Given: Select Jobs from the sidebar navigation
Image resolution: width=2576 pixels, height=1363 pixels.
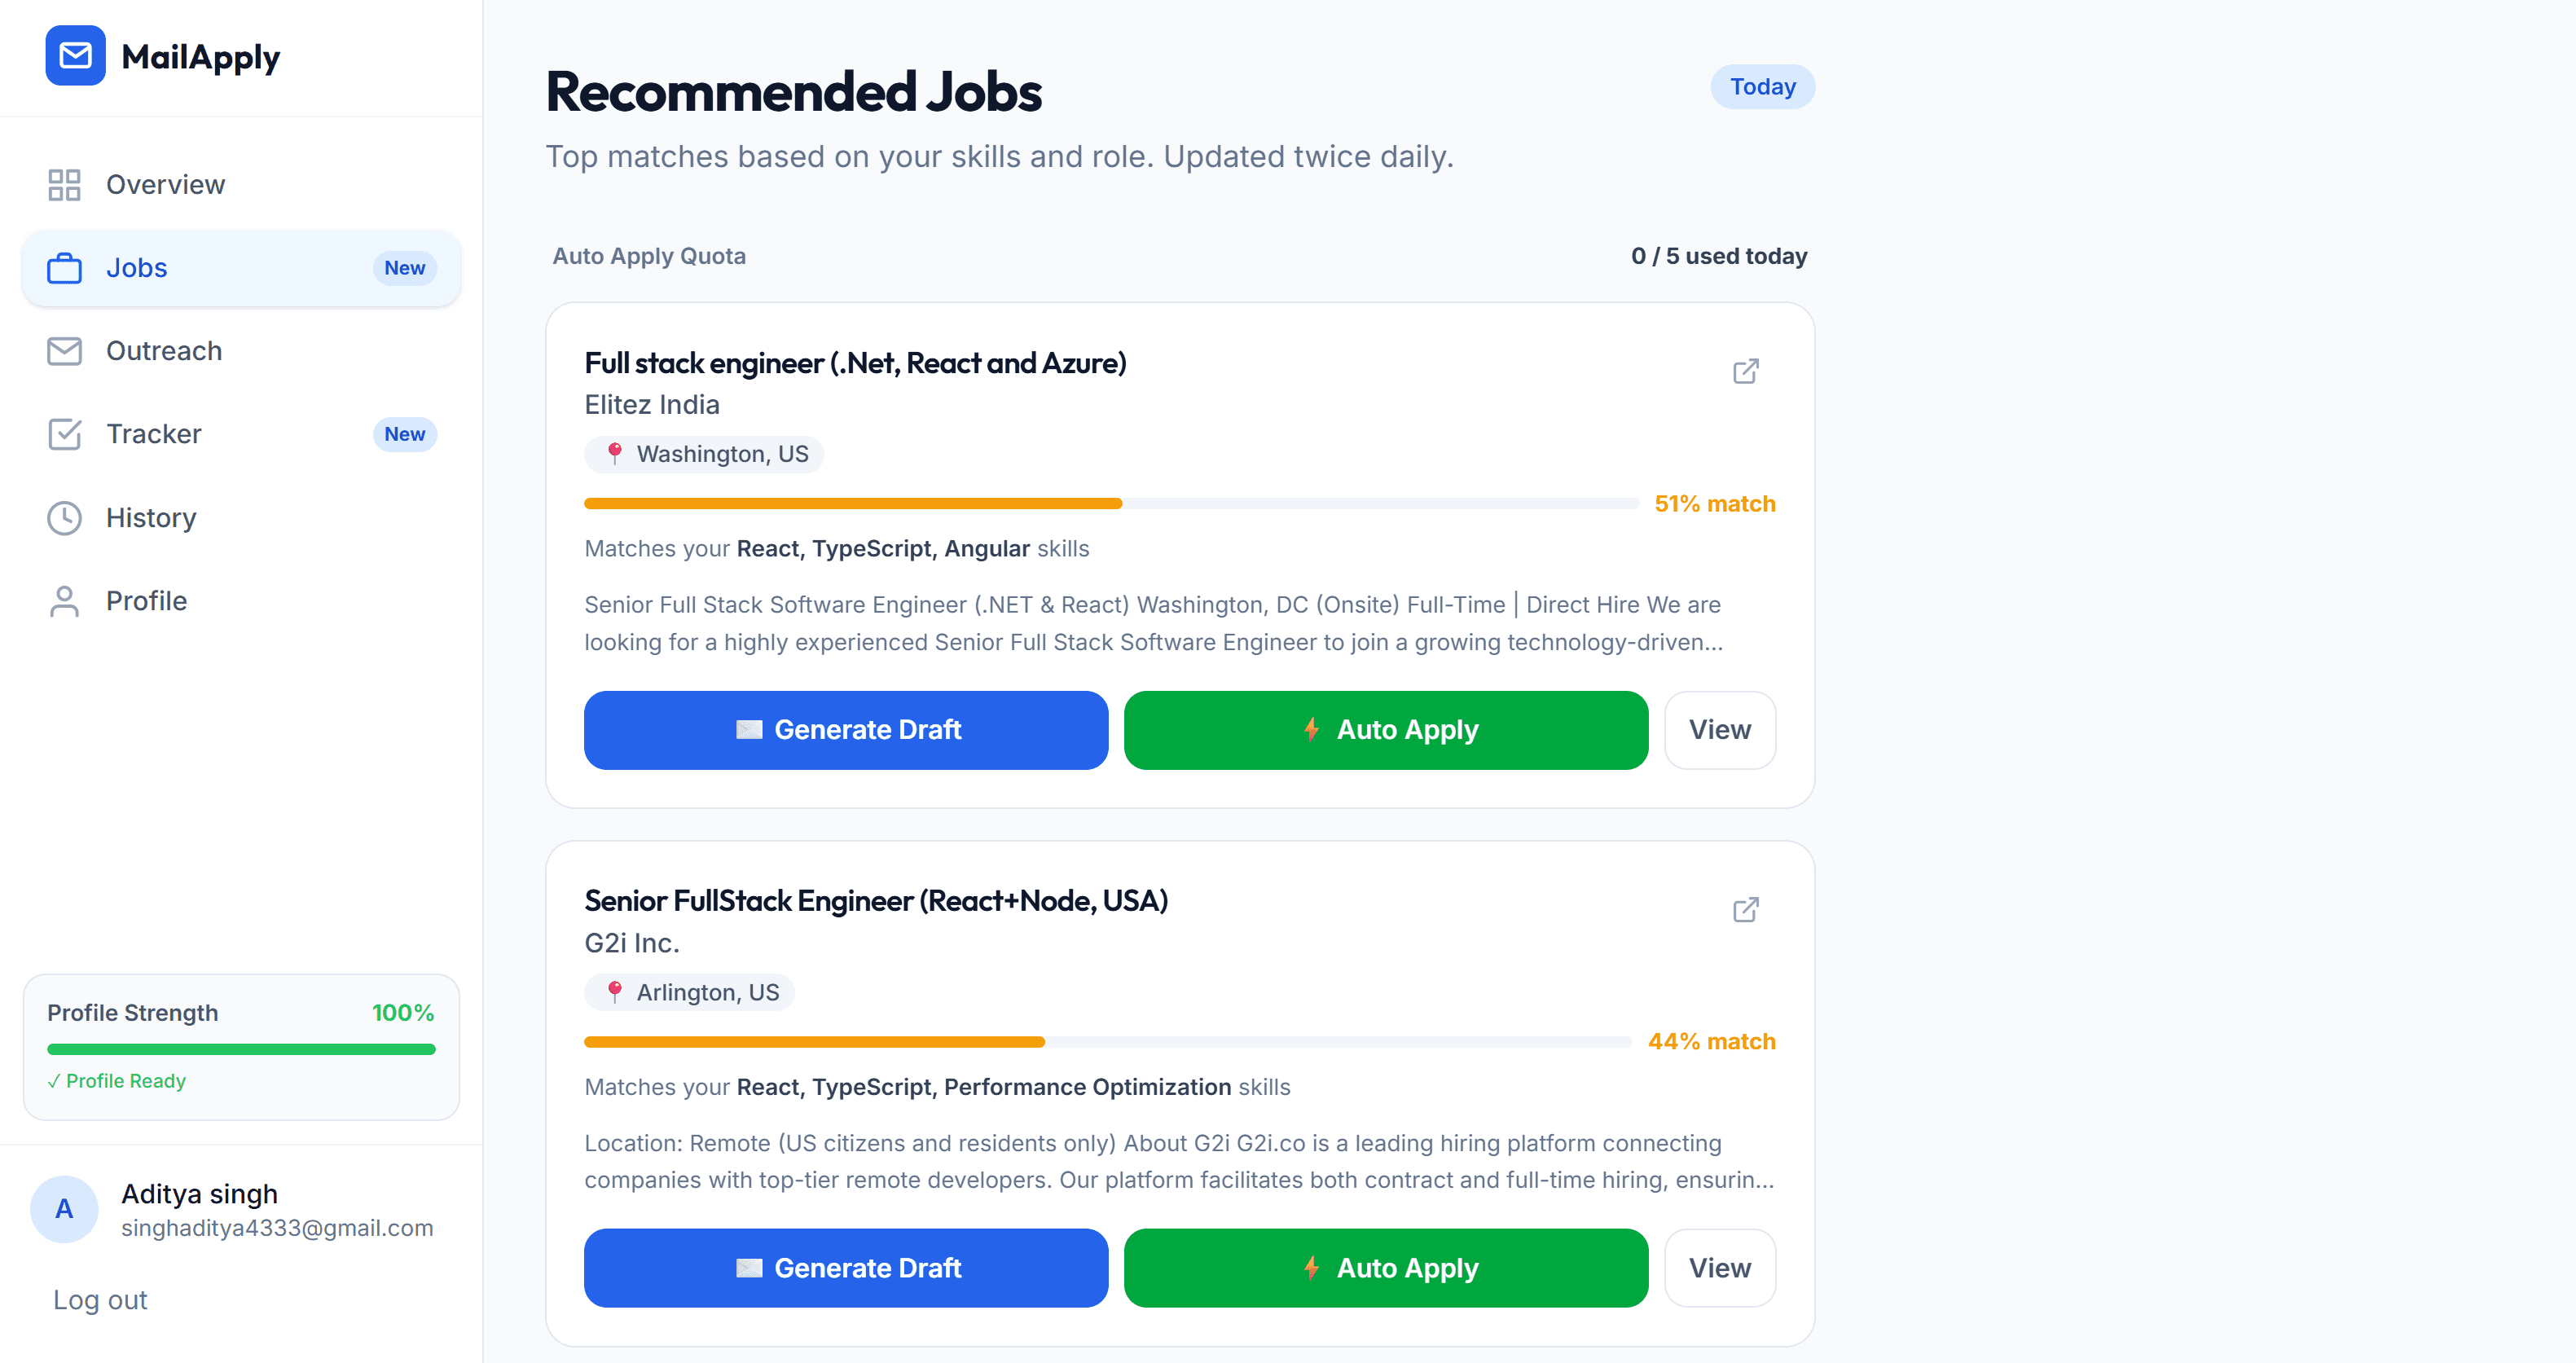Looking at the screenshot, I should (x=136, y=268).
